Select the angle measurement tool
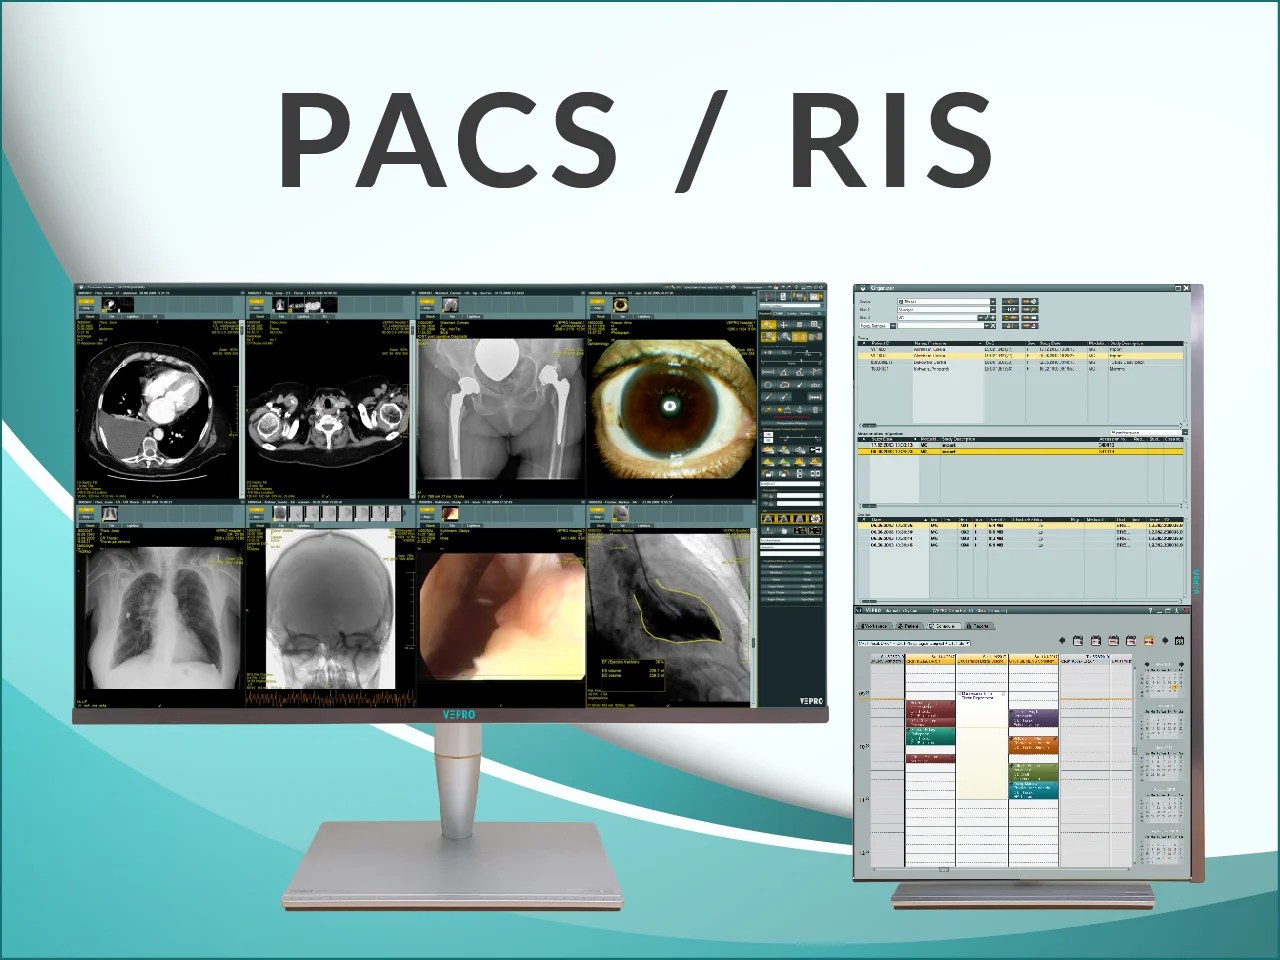1280x960 pixels. (784, 372)
